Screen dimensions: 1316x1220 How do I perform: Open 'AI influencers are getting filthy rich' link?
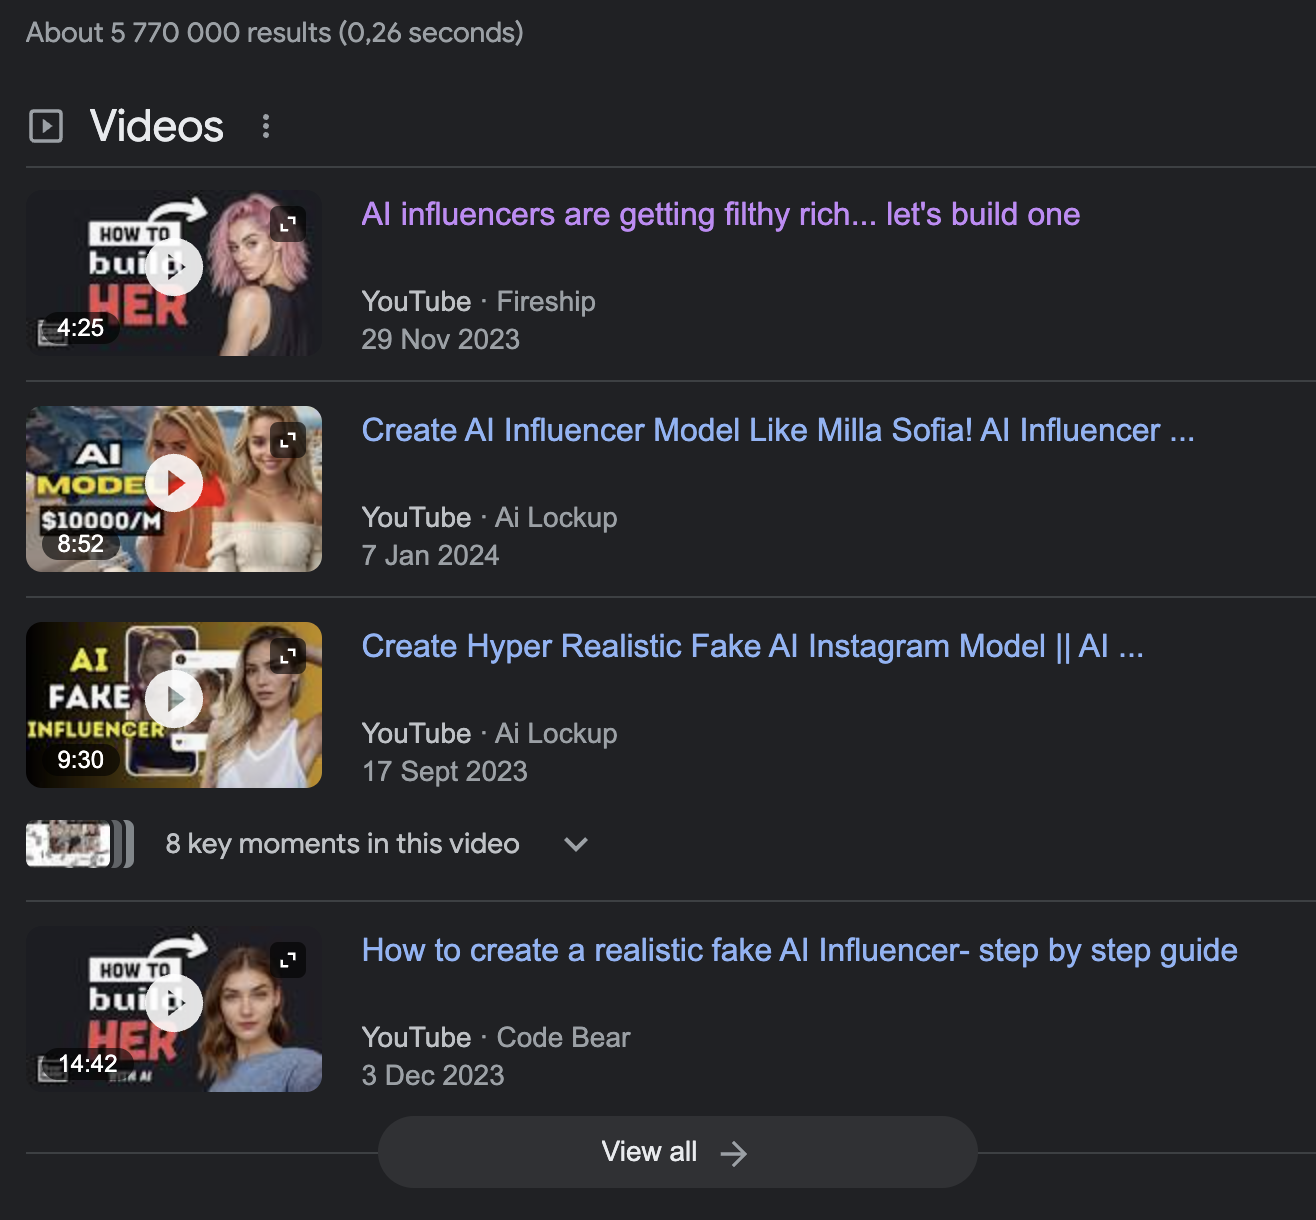coord(720,214)
